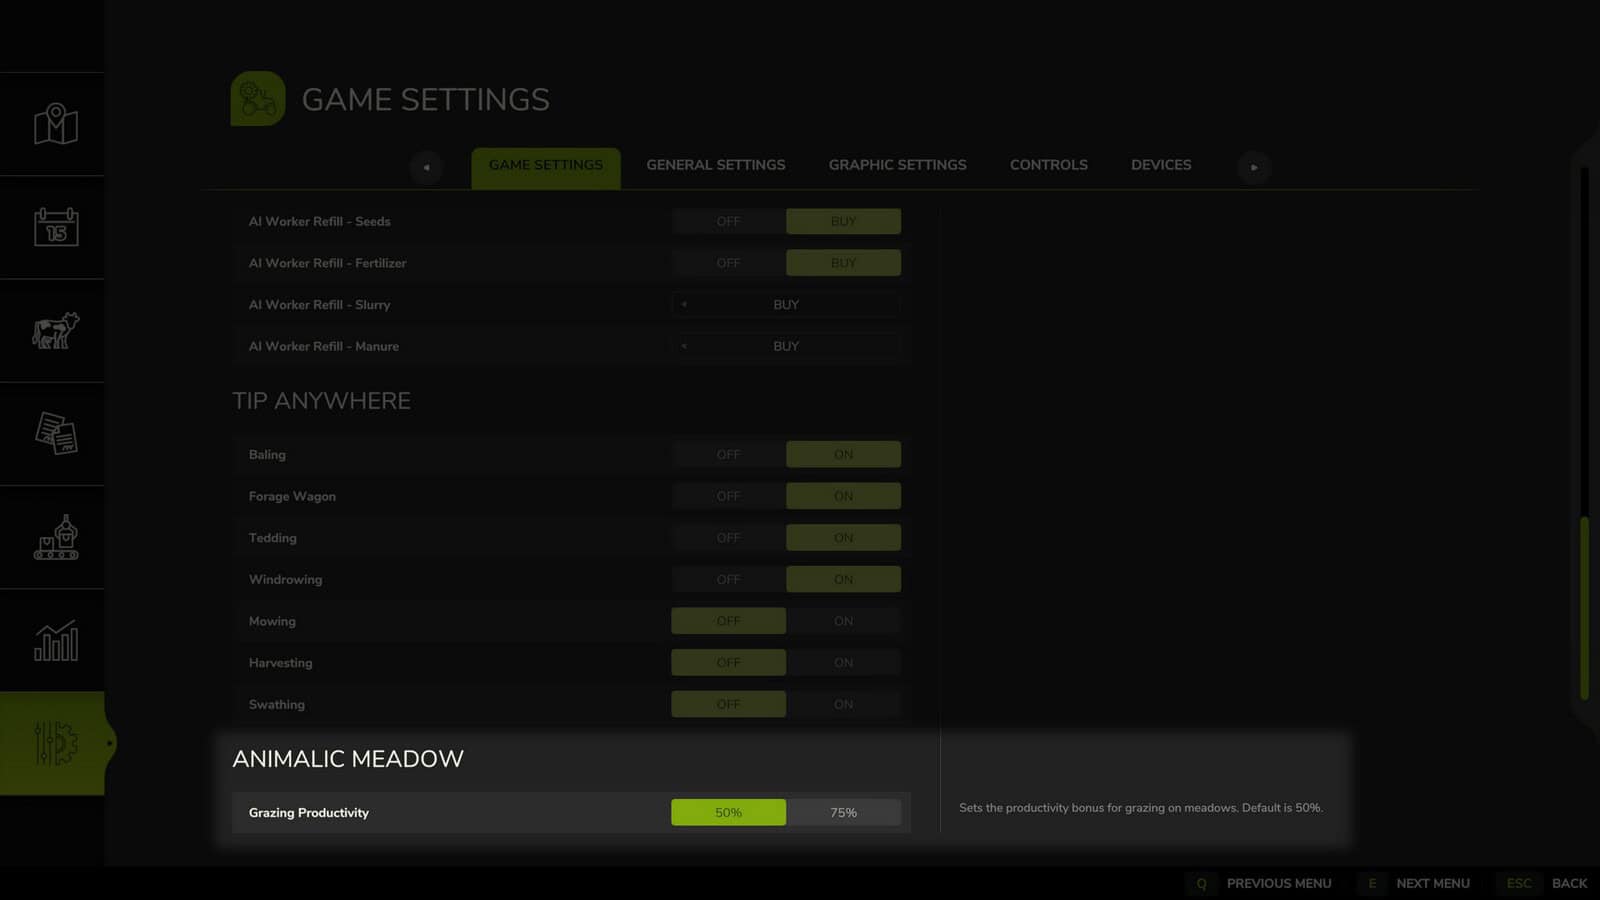Screen dimensions: 1600x900
Task: Click left arrow on AI Worker Refill Slurry
Action: click(684, 305)
